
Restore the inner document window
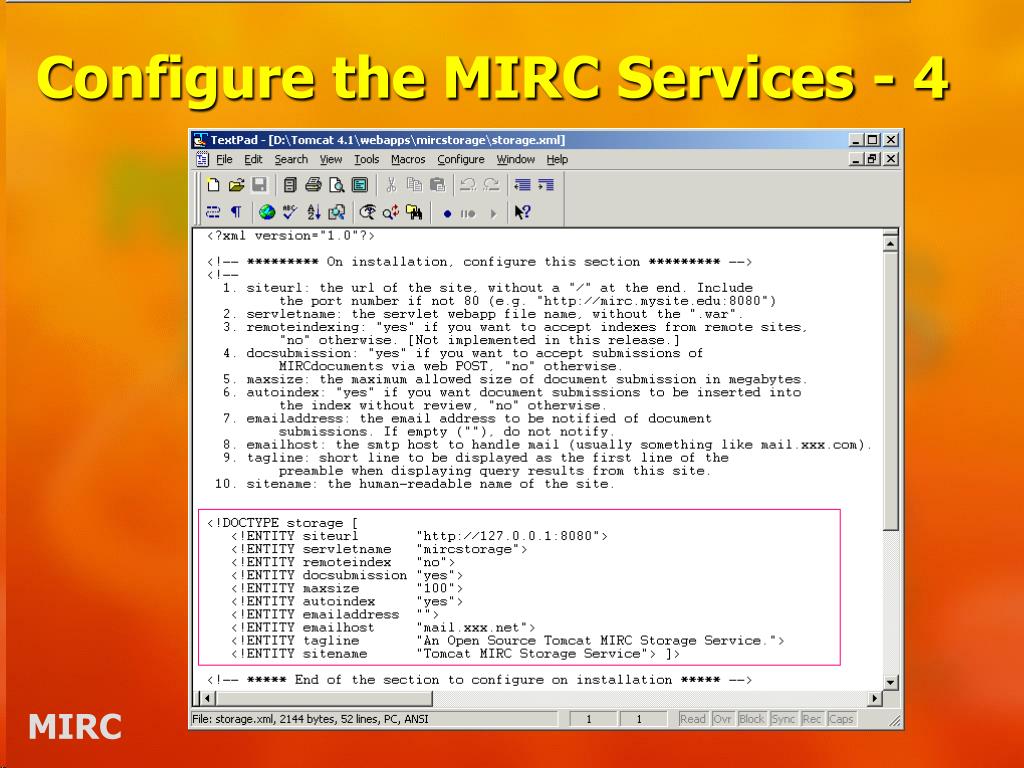(872, 159)
